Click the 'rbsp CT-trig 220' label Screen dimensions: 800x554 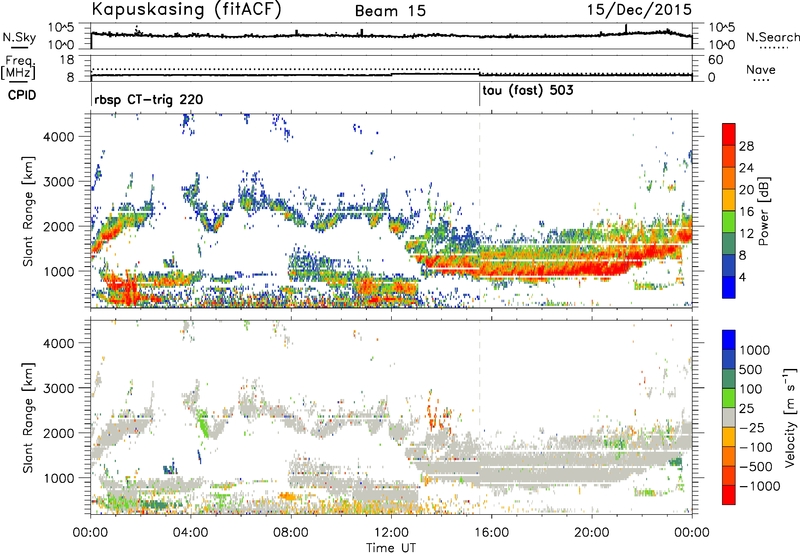(x=148, y=100)
